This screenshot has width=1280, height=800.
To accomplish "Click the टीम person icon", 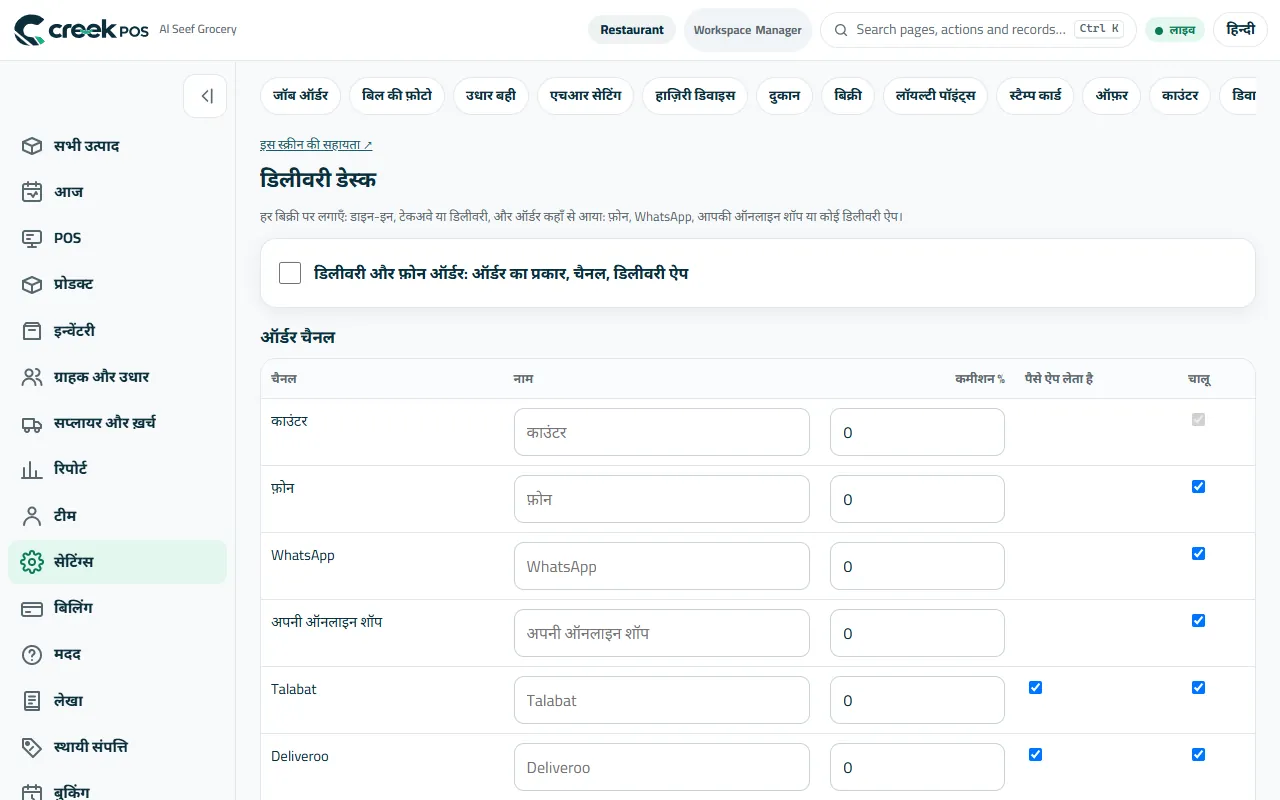I will pos(32,516).
